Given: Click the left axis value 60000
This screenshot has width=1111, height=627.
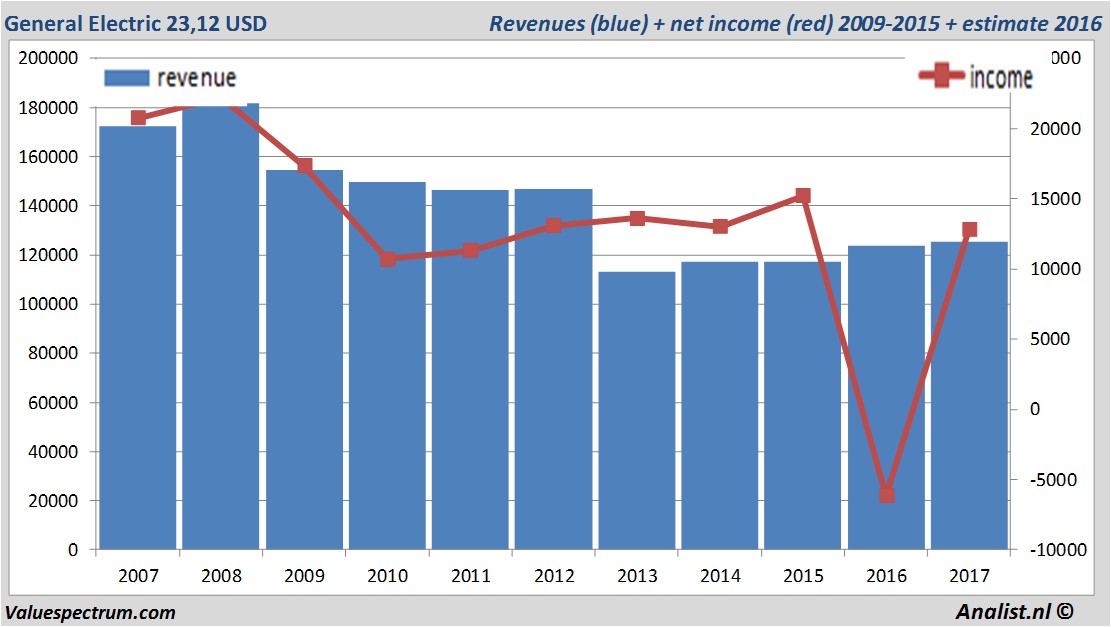Looking at the screenshot, I should [53, 402].
